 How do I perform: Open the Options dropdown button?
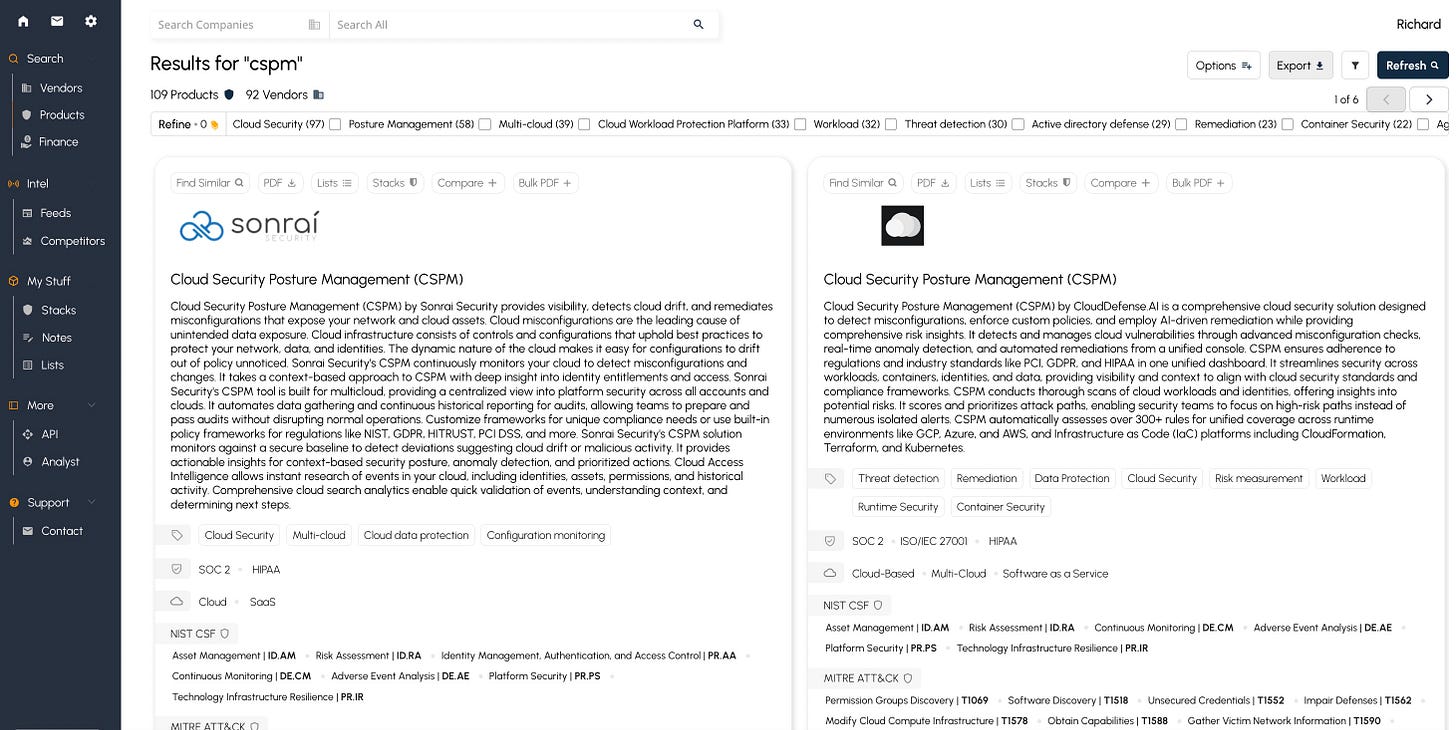pos(1224,66)
